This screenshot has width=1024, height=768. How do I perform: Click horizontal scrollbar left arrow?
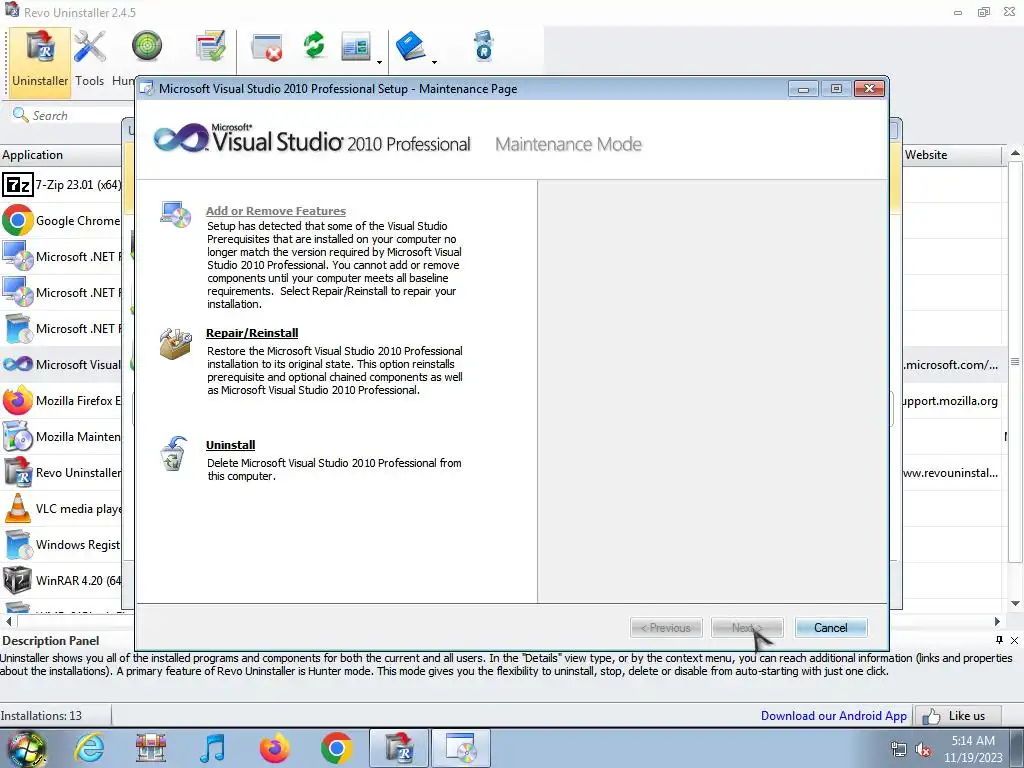click(8, 621)
